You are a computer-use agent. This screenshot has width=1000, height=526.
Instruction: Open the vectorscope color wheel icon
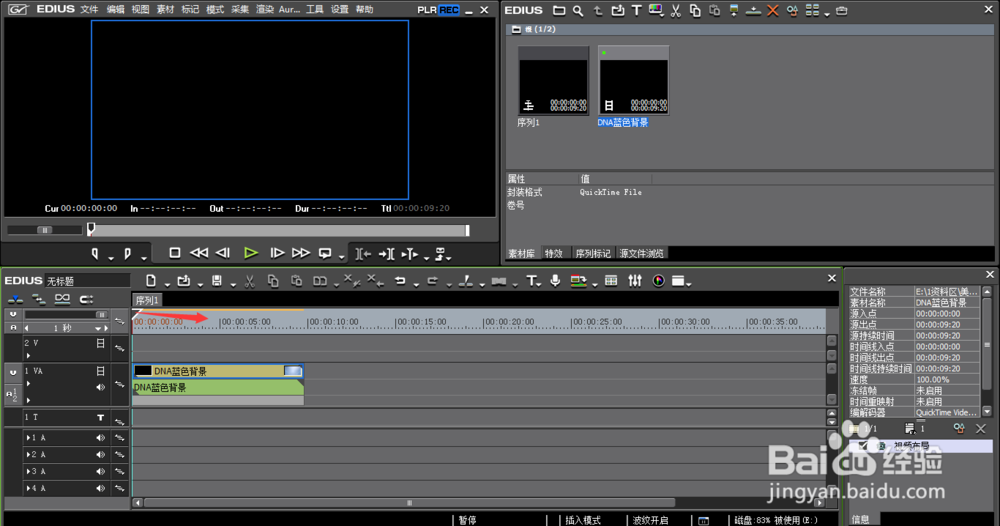[658, 281]
